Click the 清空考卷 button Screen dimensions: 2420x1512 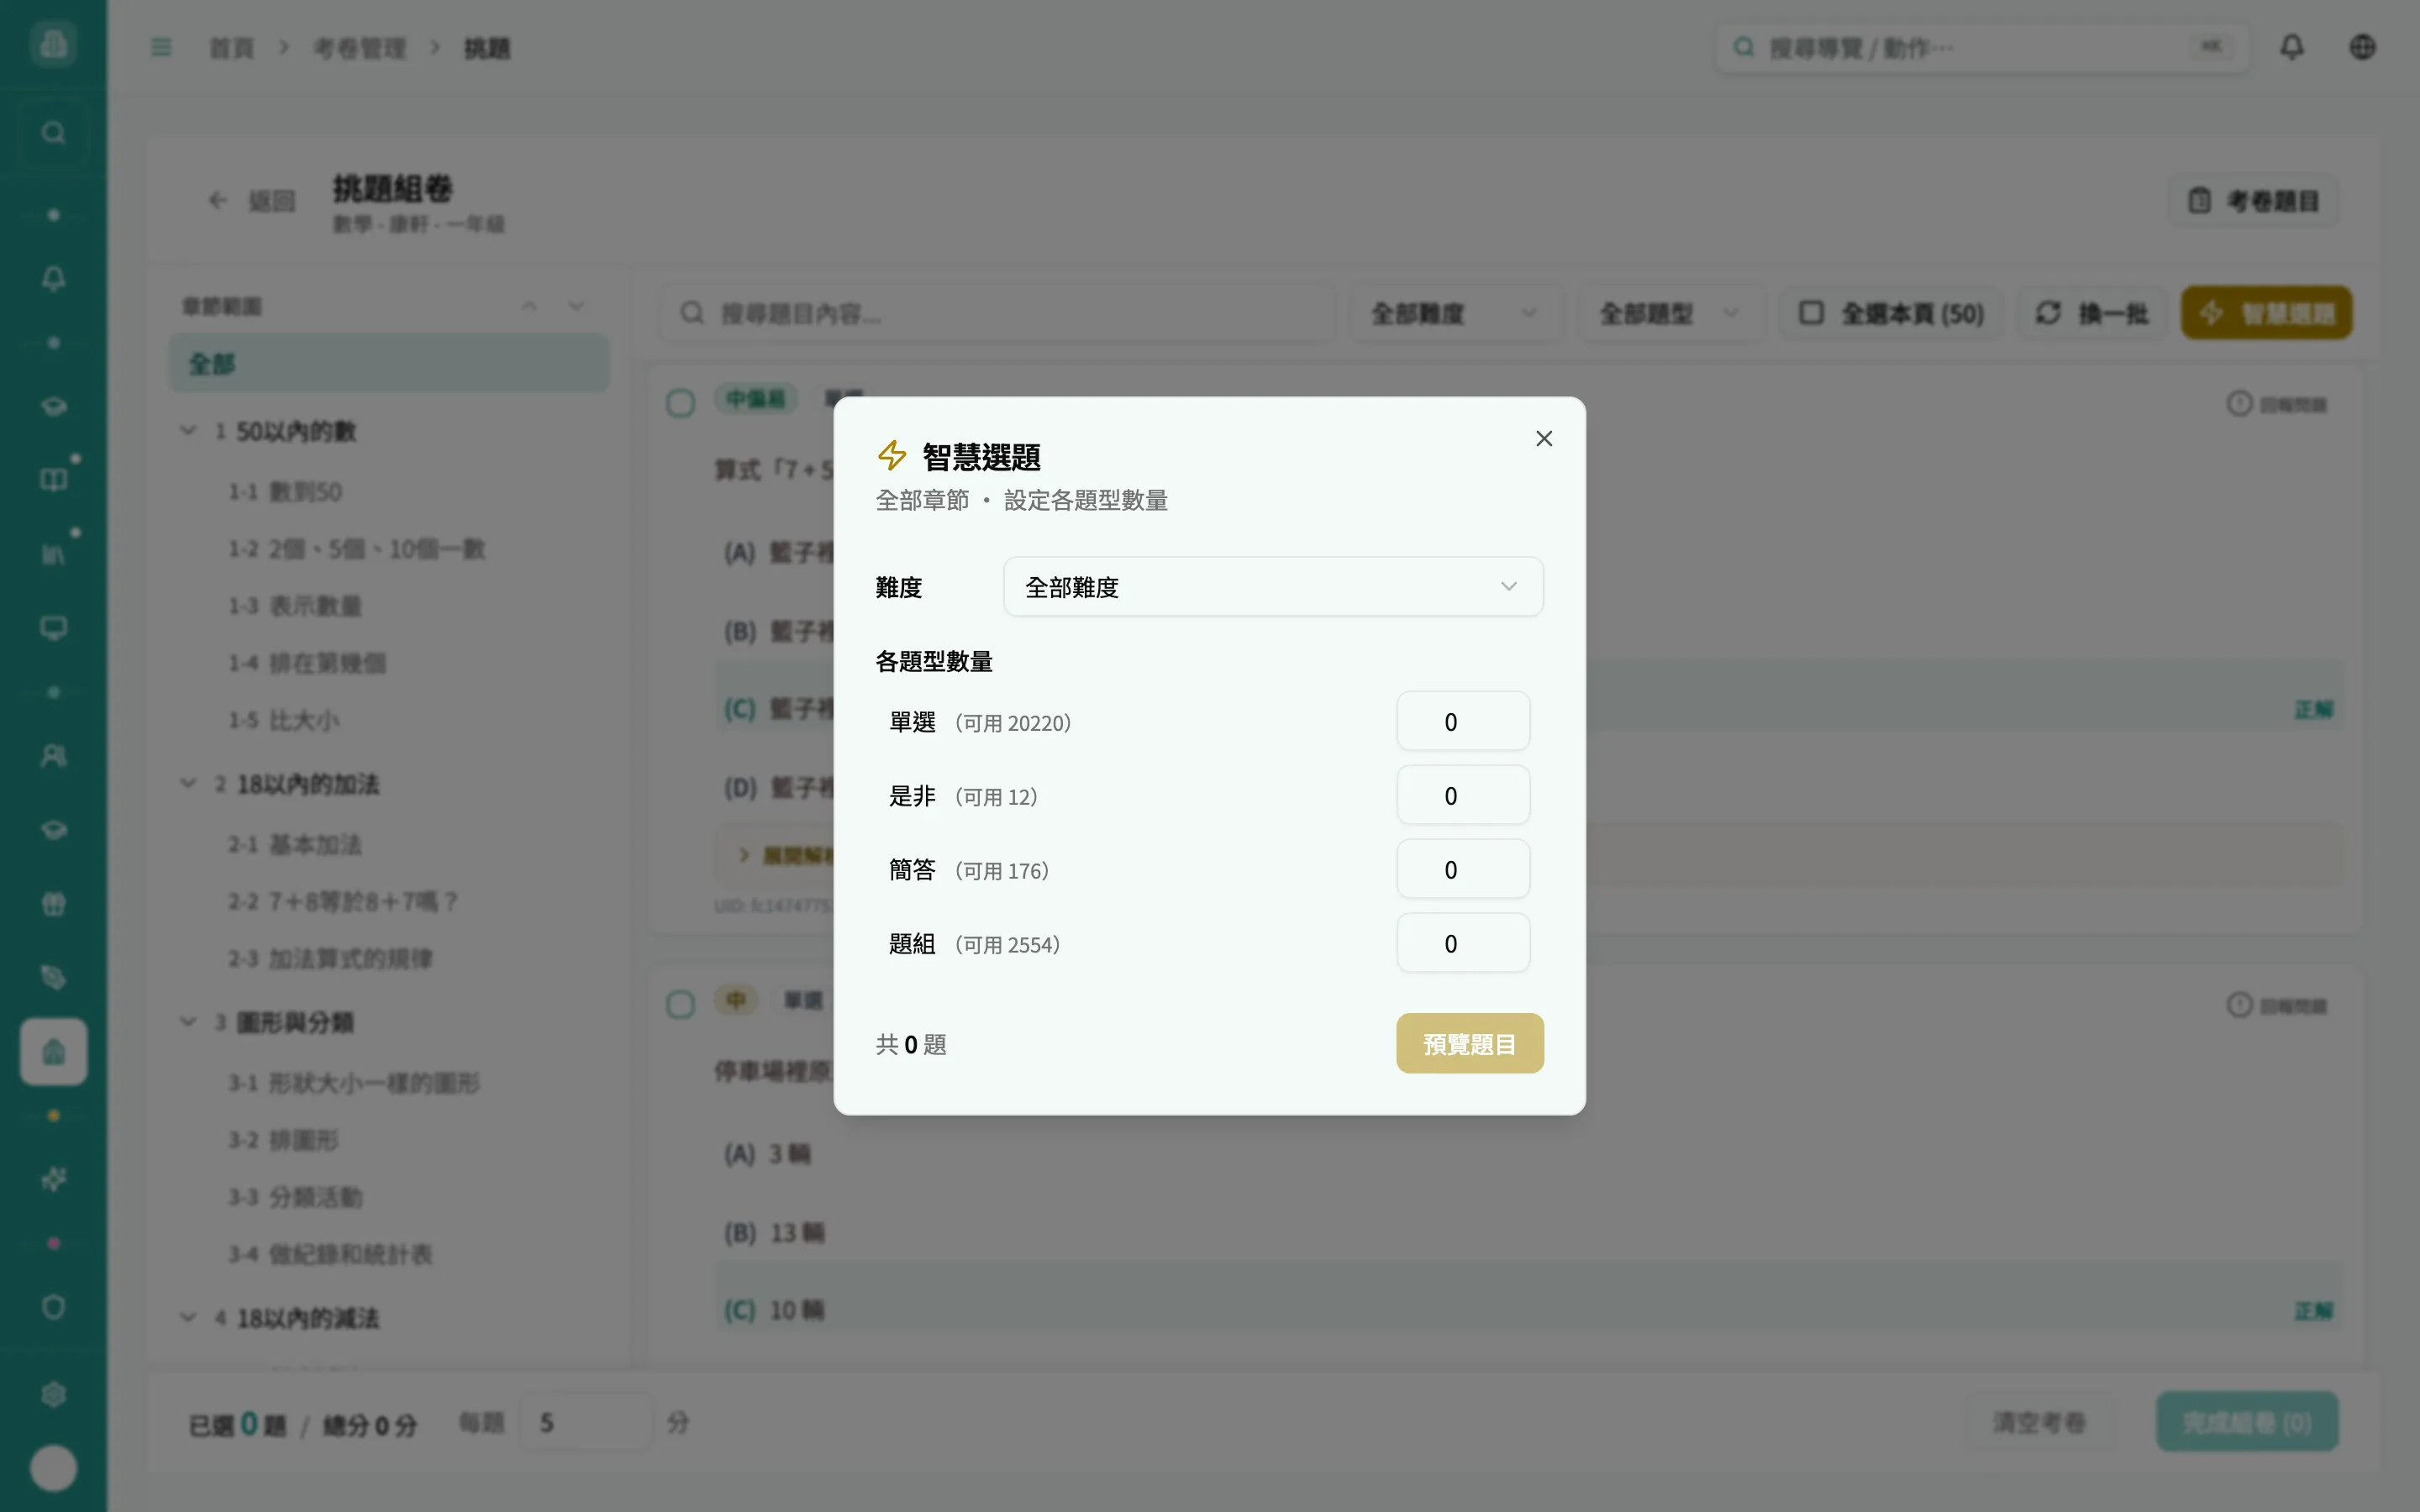(2039, 1422)
